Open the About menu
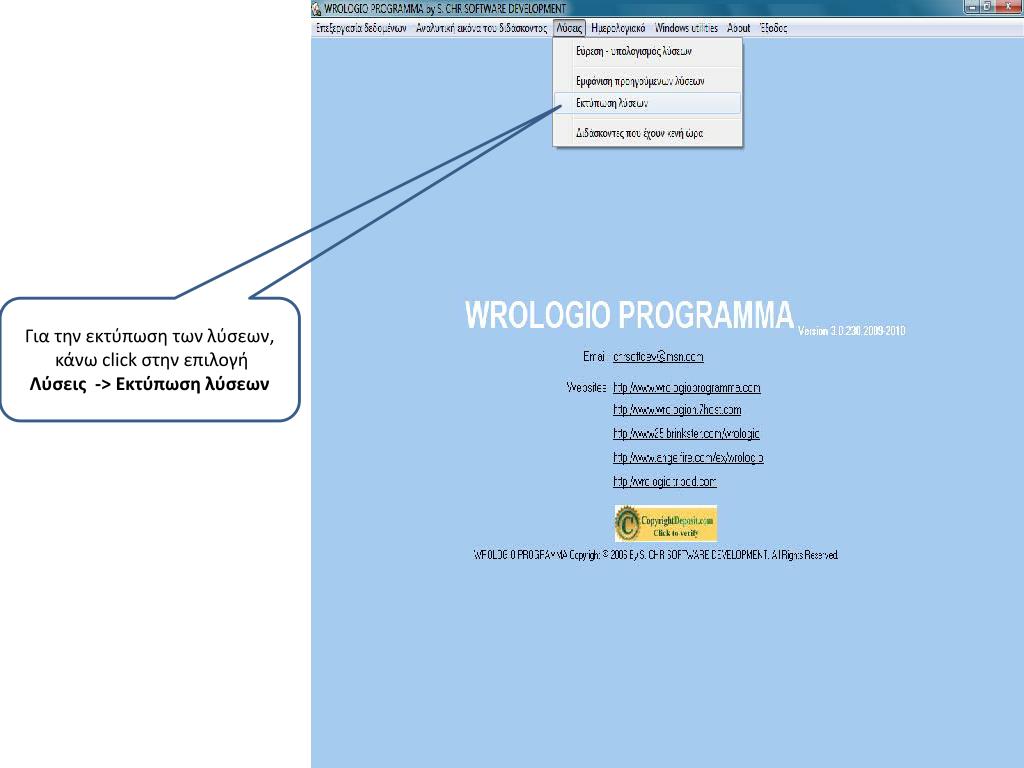Viewport: 1024px width, 768px height. [x=739, y=28]
